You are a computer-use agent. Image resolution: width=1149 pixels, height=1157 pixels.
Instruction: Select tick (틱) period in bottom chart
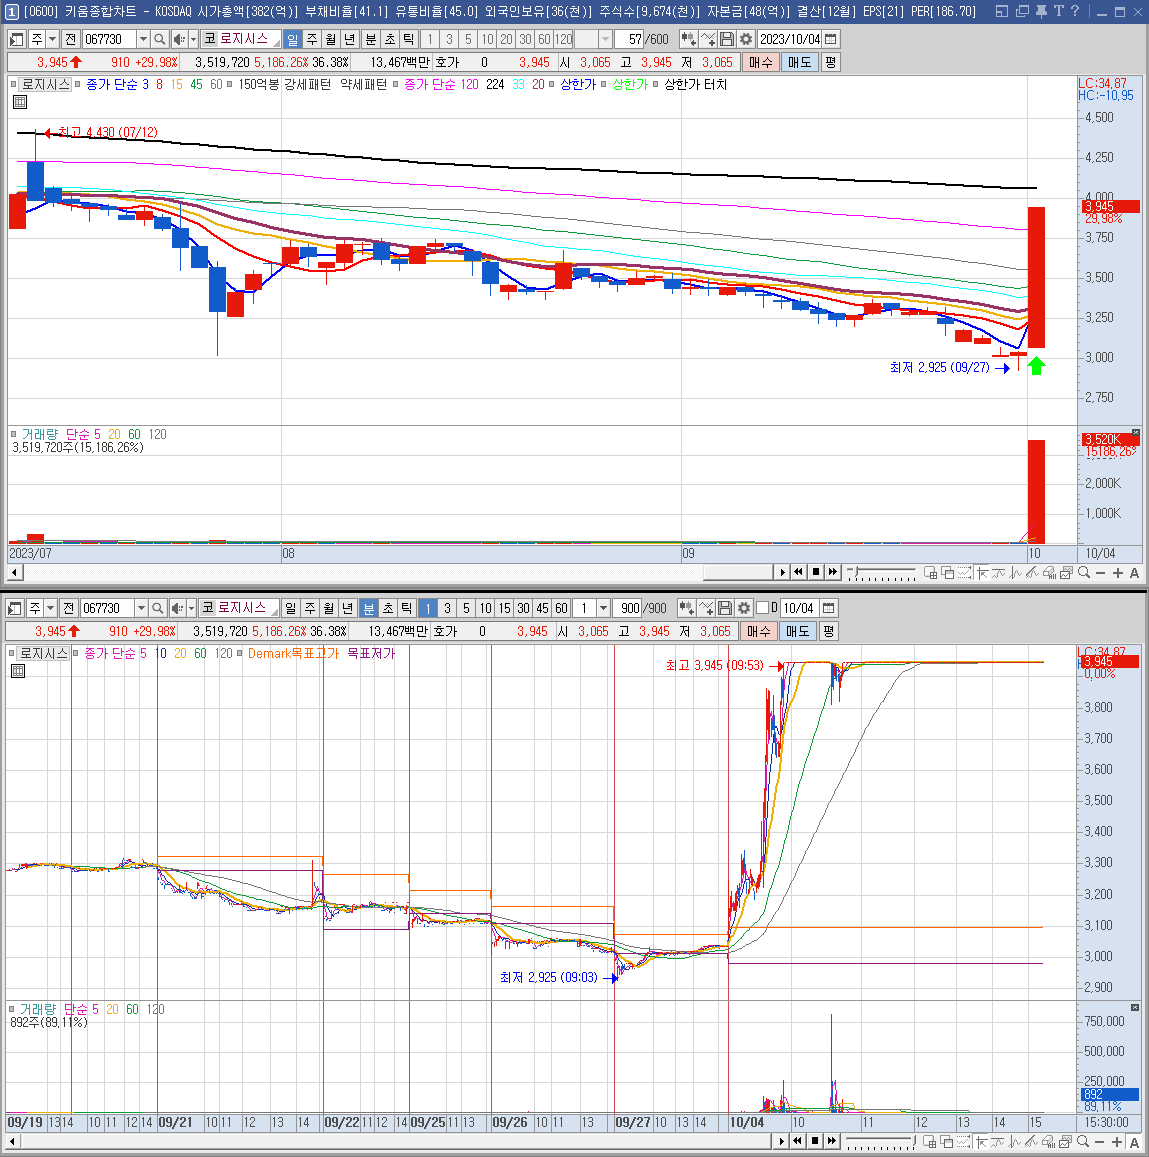click(407, 608)
